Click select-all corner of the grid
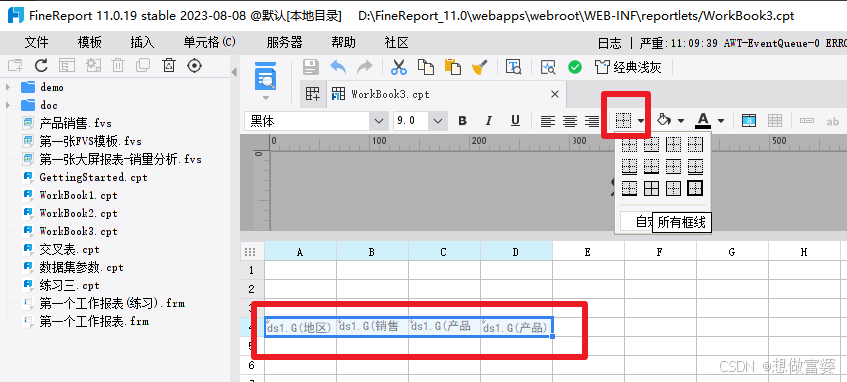847x382 pixels. 250,252
